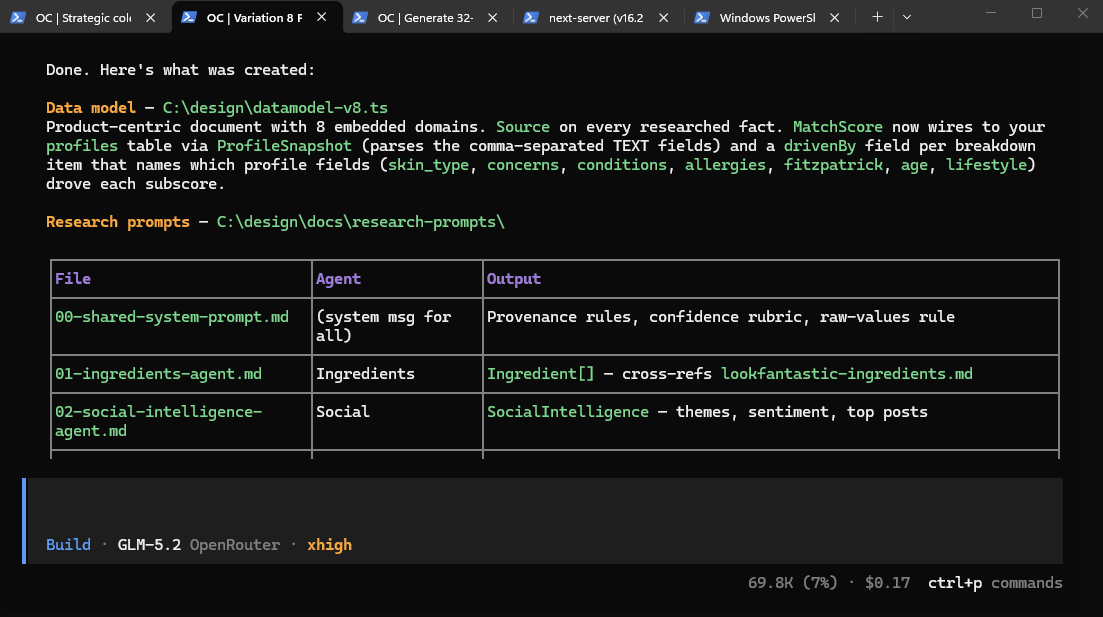The image size is (1103, 617).
Task: Click the green Source keyword
Action: 523,127
